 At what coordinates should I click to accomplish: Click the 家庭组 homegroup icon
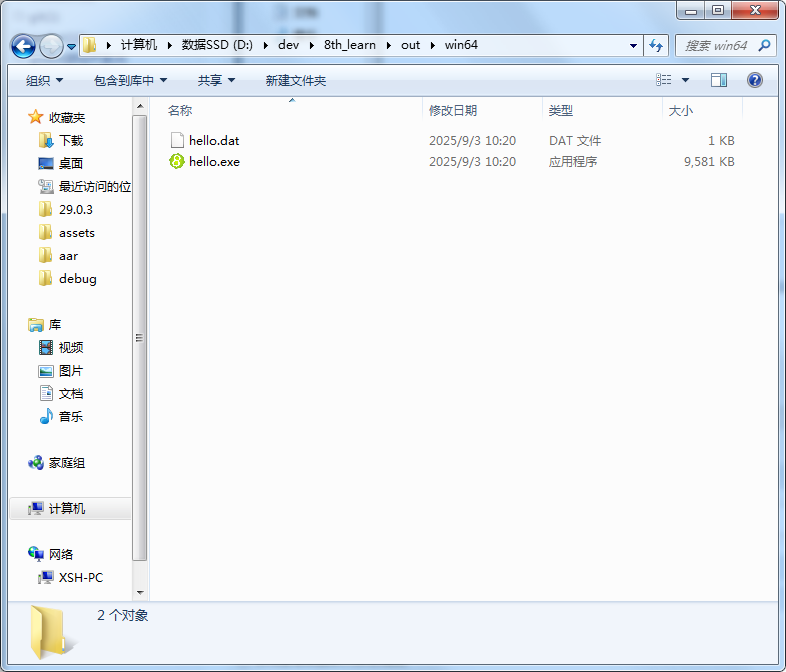(x=36, y=463)
